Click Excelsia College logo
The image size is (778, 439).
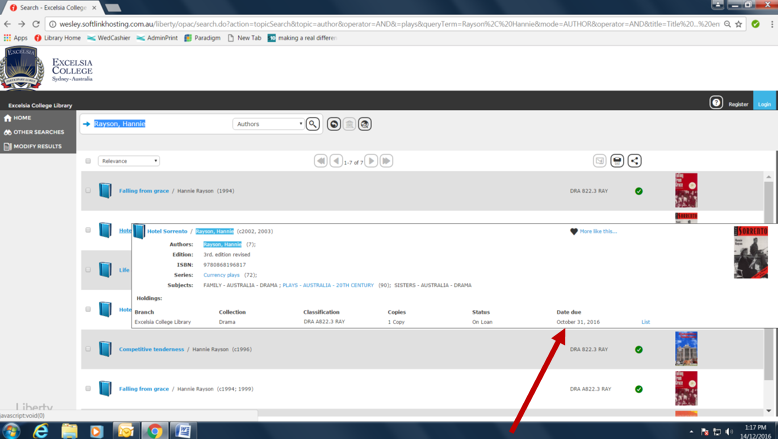point(47,68)
